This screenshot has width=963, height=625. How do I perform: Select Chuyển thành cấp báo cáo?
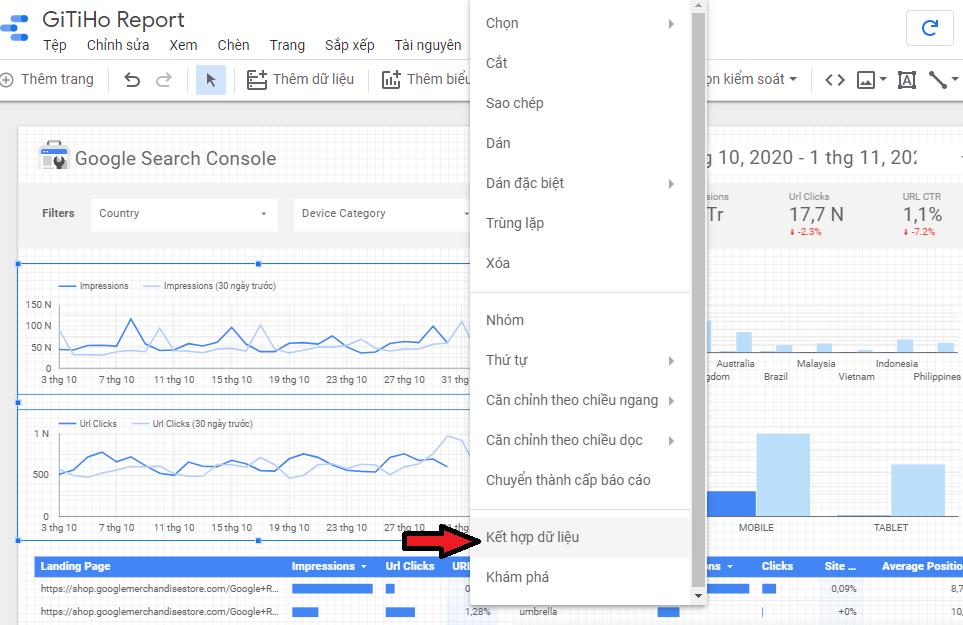click(581, 480)
